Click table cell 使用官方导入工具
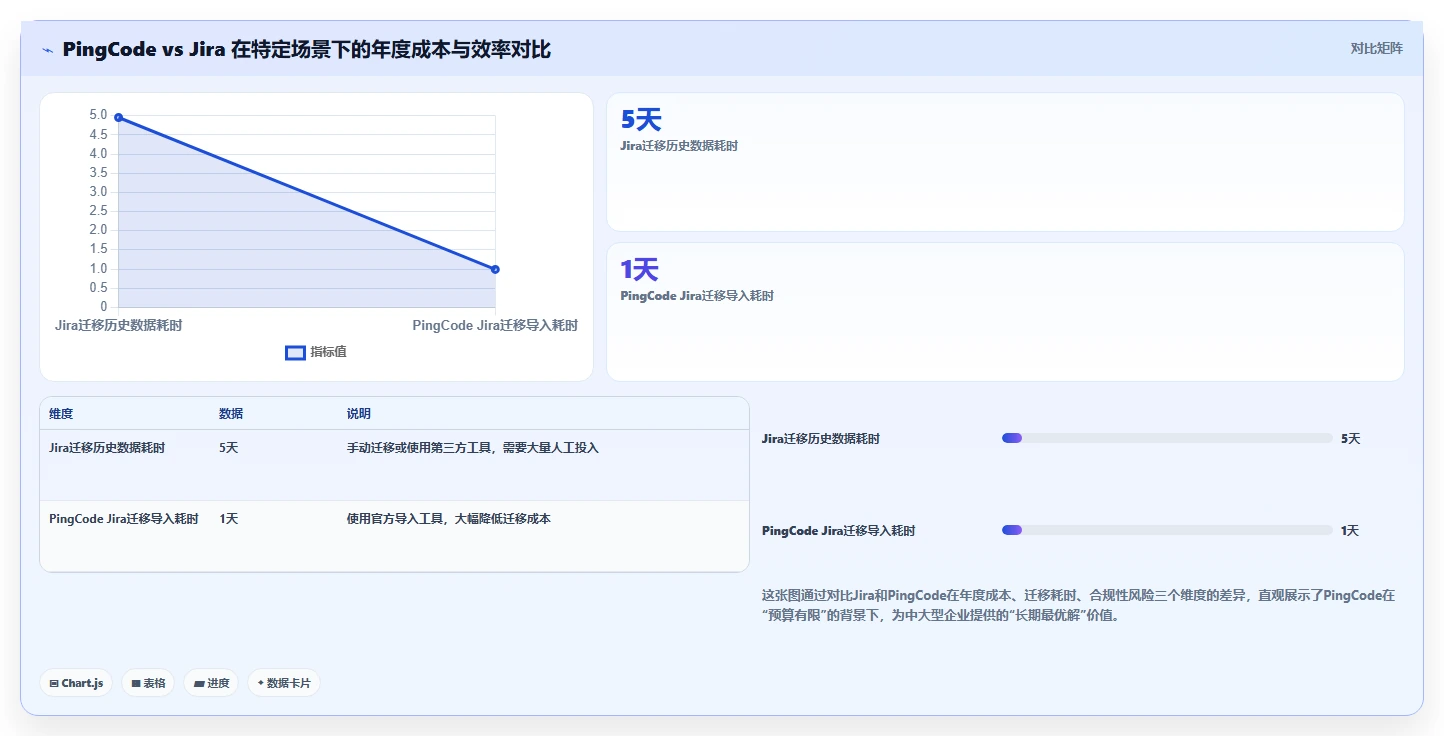The height and width of the screenshot is (736, 1444). [x=449, y=519]
